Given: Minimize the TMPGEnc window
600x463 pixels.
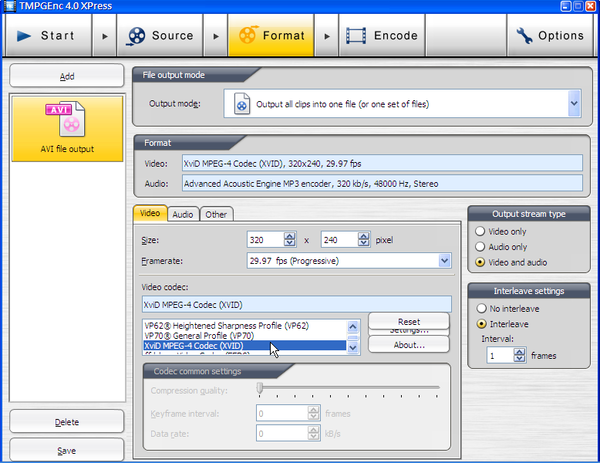Looking at the screenshot, I should tap(566, 6).
